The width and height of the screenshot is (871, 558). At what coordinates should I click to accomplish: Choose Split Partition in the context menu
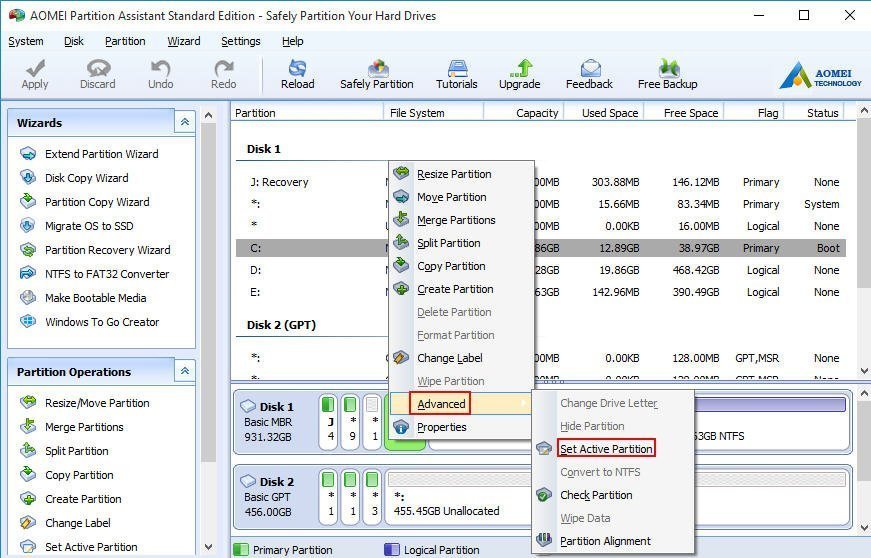(461, 243)
